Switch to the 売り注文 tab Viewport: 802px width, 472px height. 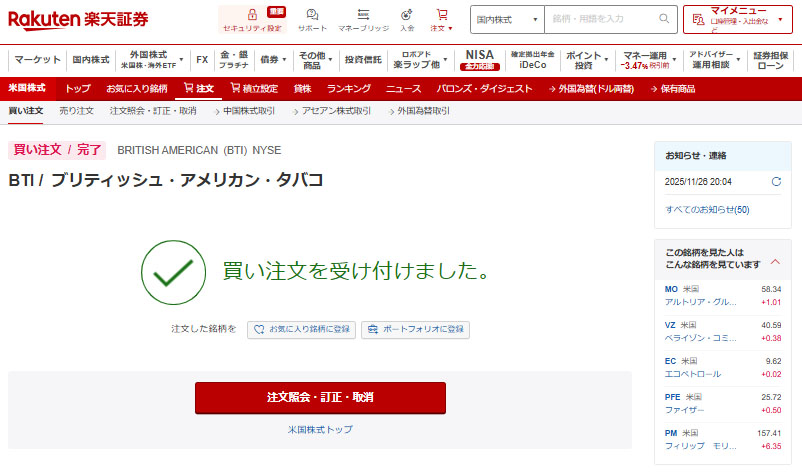click(76, 110)
